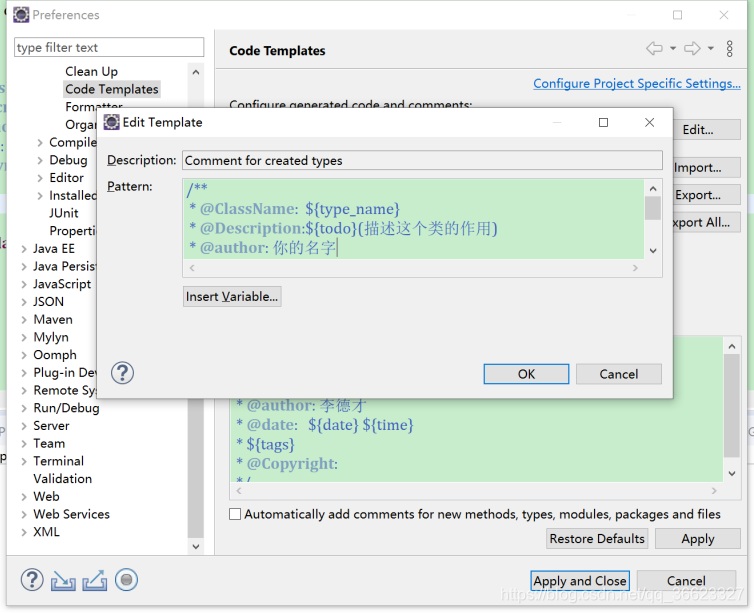Expand the JavaScript tree node
754x613 pixels.
coord(24,285)
